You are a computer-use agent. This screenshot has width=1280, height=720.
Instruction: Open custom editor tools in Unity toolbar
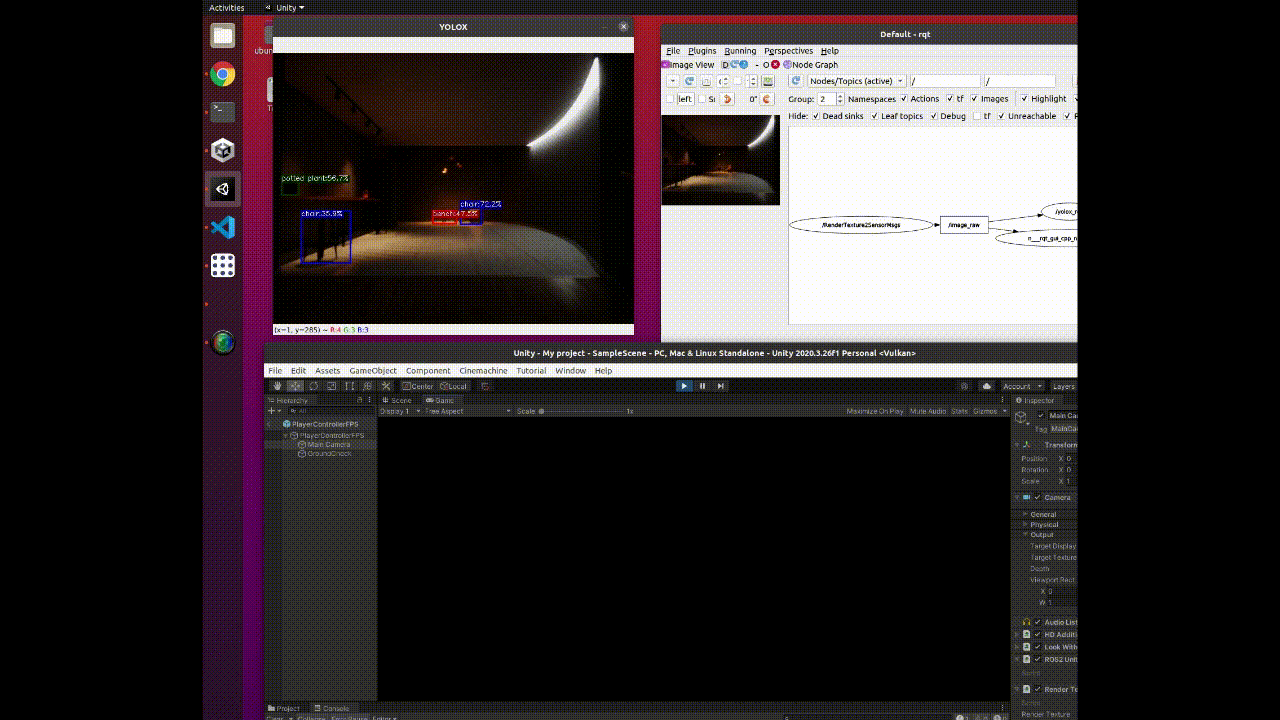pyautogui.click(x=386, y=386)
